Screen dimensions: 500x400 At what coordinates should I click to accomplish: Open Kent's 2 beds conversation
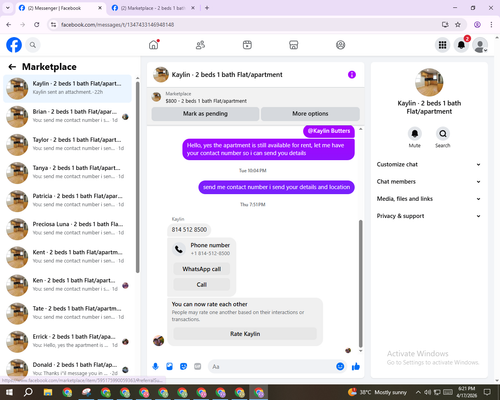coord(68,256)
